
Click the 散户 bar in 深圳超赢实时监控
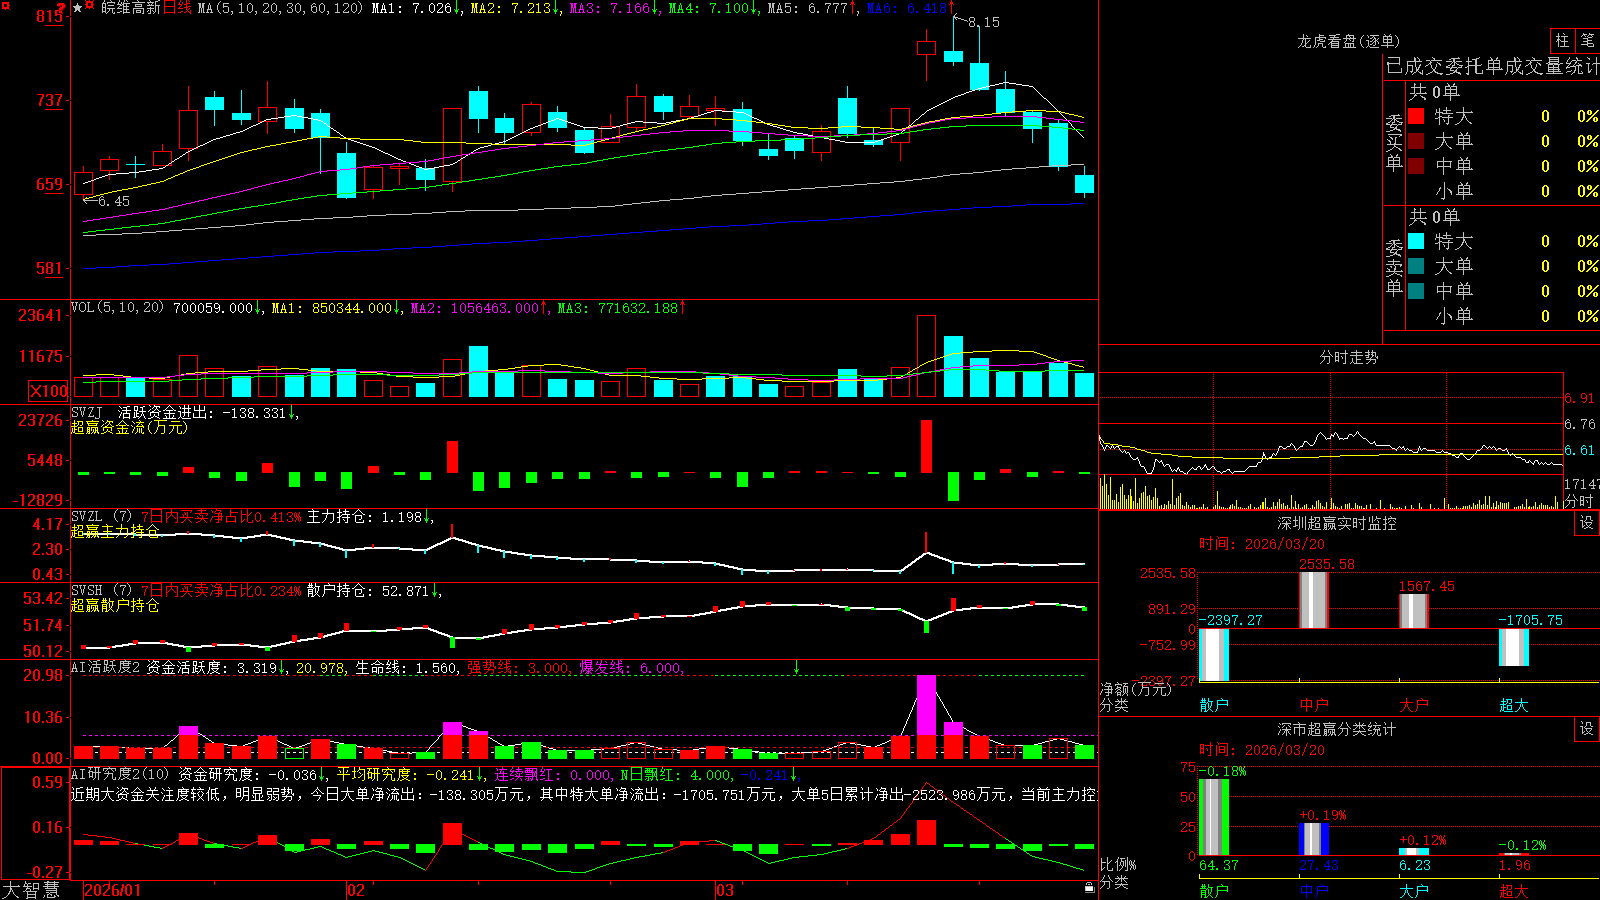1214,655
